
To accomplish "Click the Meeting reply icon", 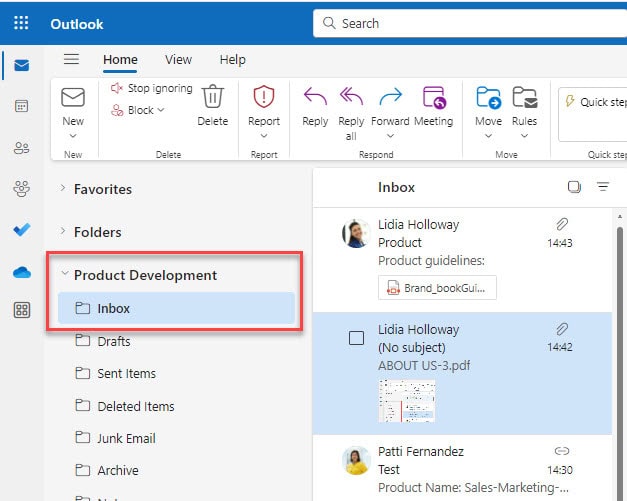I will 434,97.
